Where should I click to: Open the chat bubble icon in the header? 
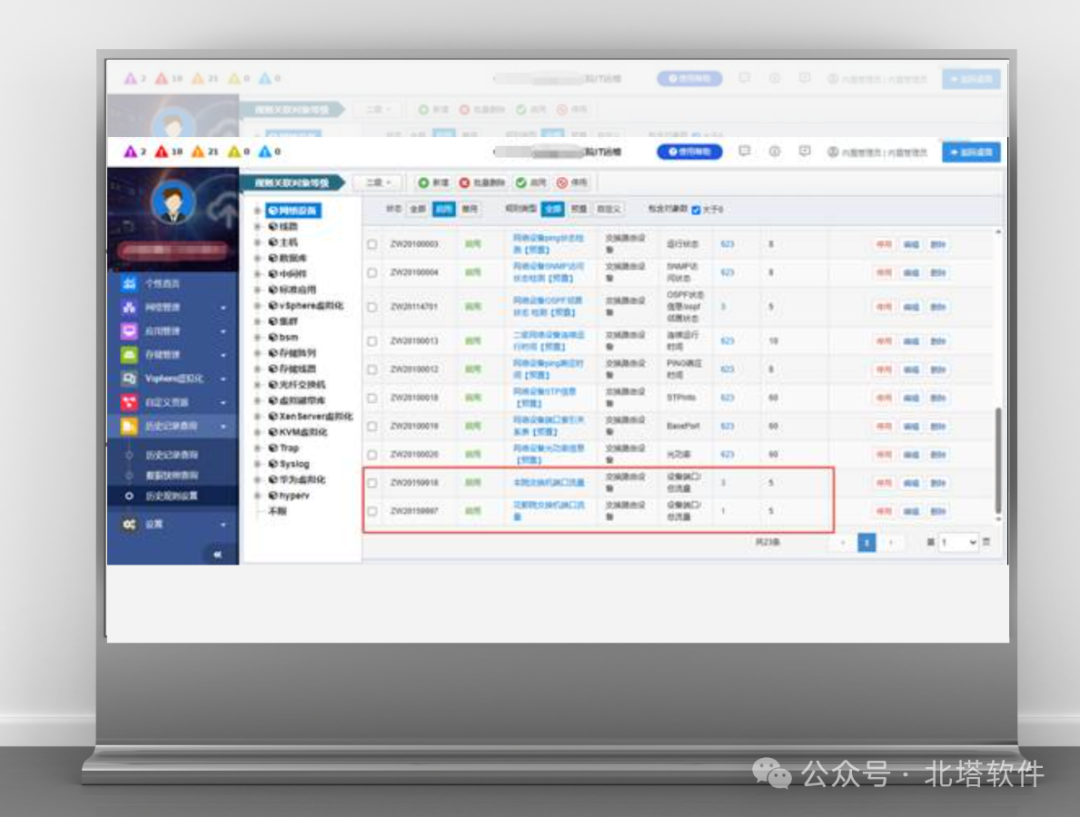coord(744,151)
